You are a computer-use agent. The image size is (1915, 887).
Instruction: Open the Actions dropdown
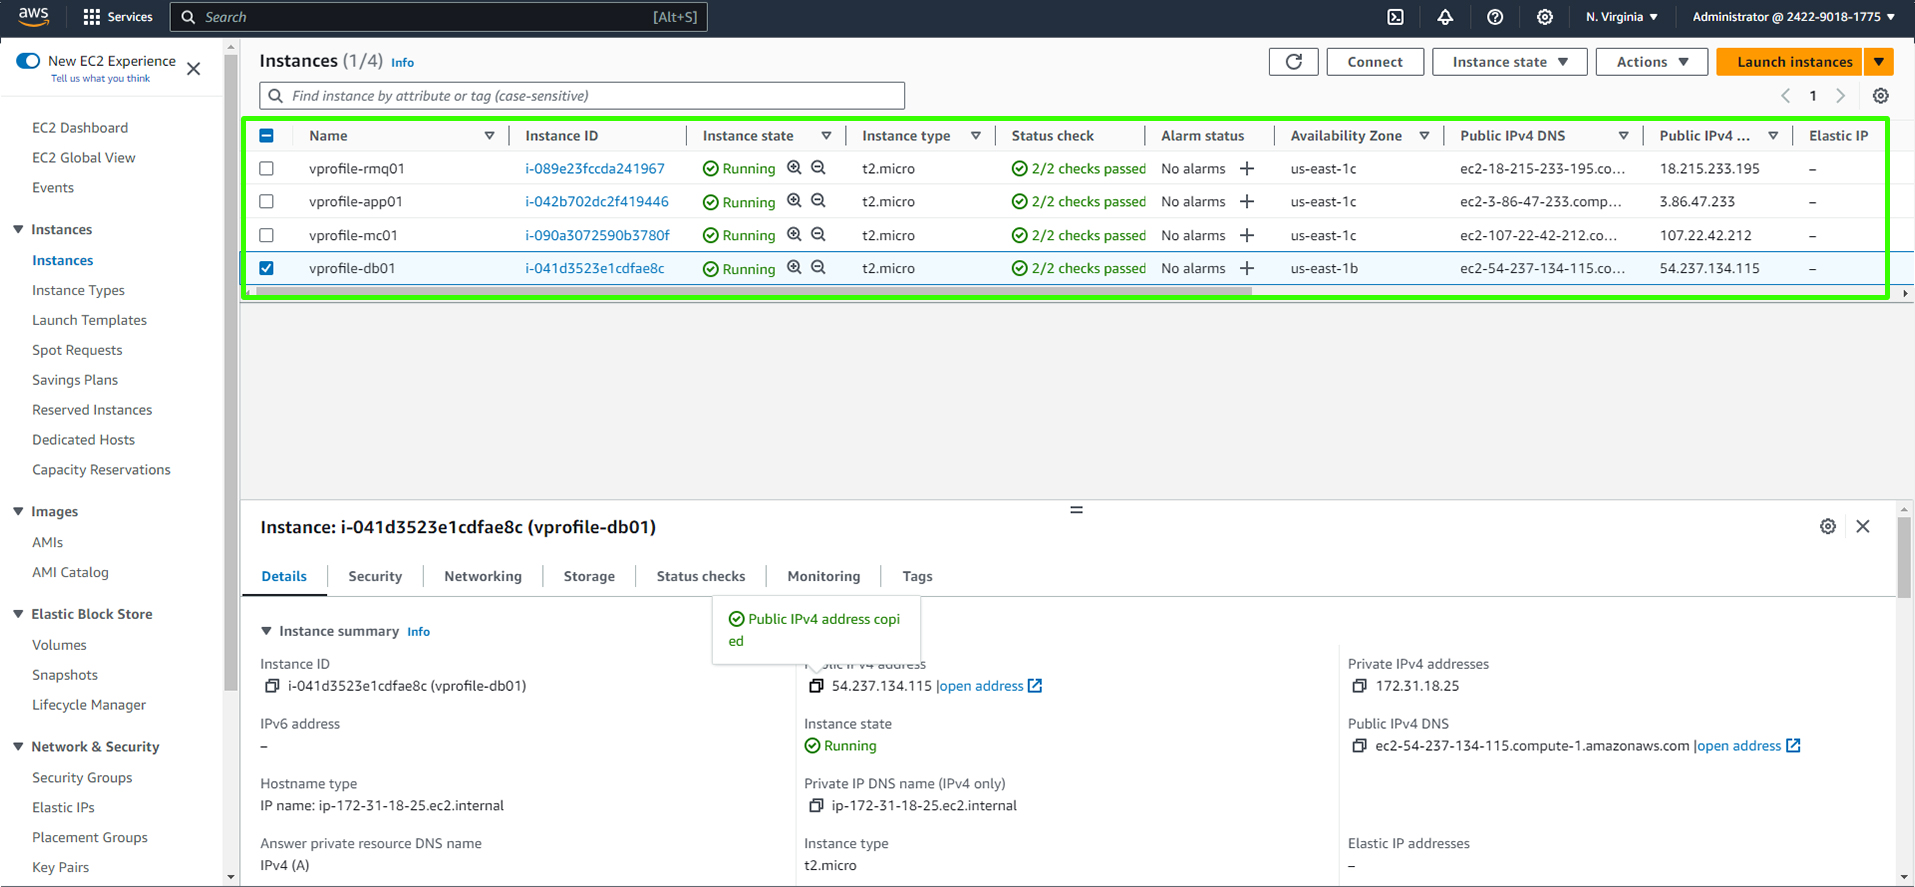1652,62
